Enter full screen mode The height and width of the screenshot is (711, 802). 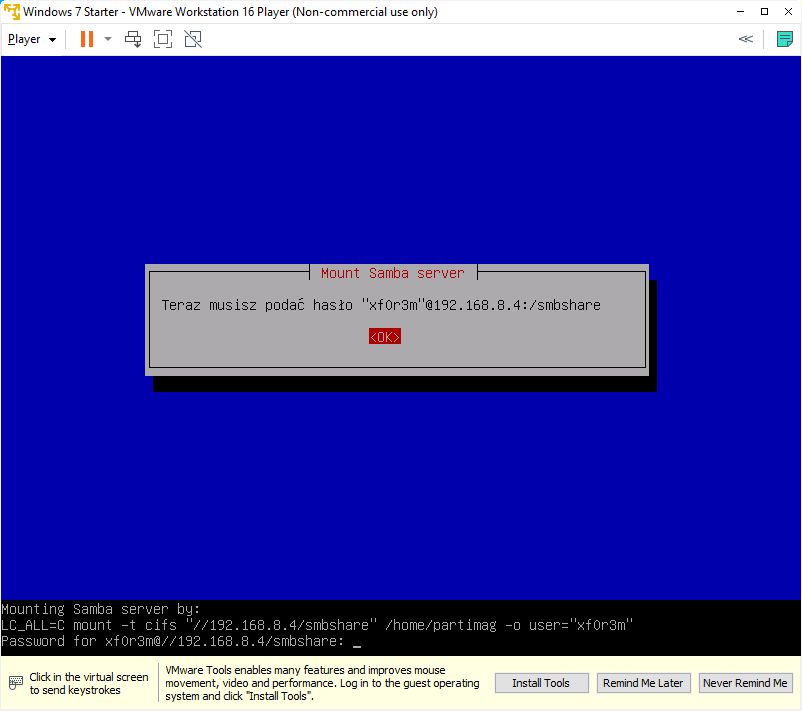click(163, 39)
